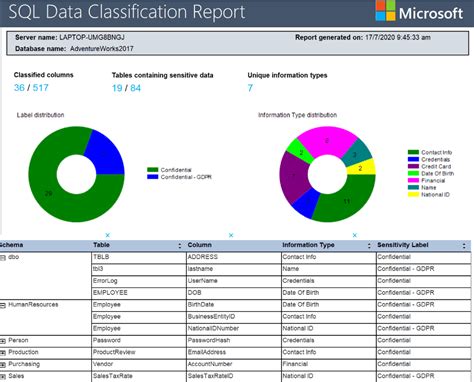Select the DOB column cell
The width and height of the screenshot is (474, 382).
[x=234, y=293]
